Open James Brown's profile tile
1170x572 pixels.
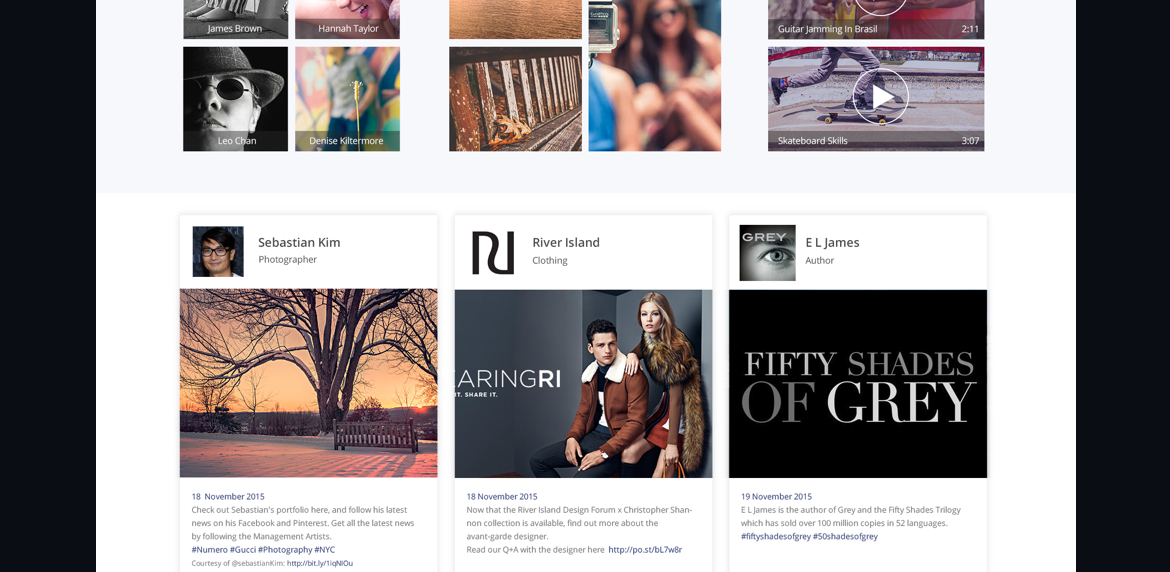point(235,18)
